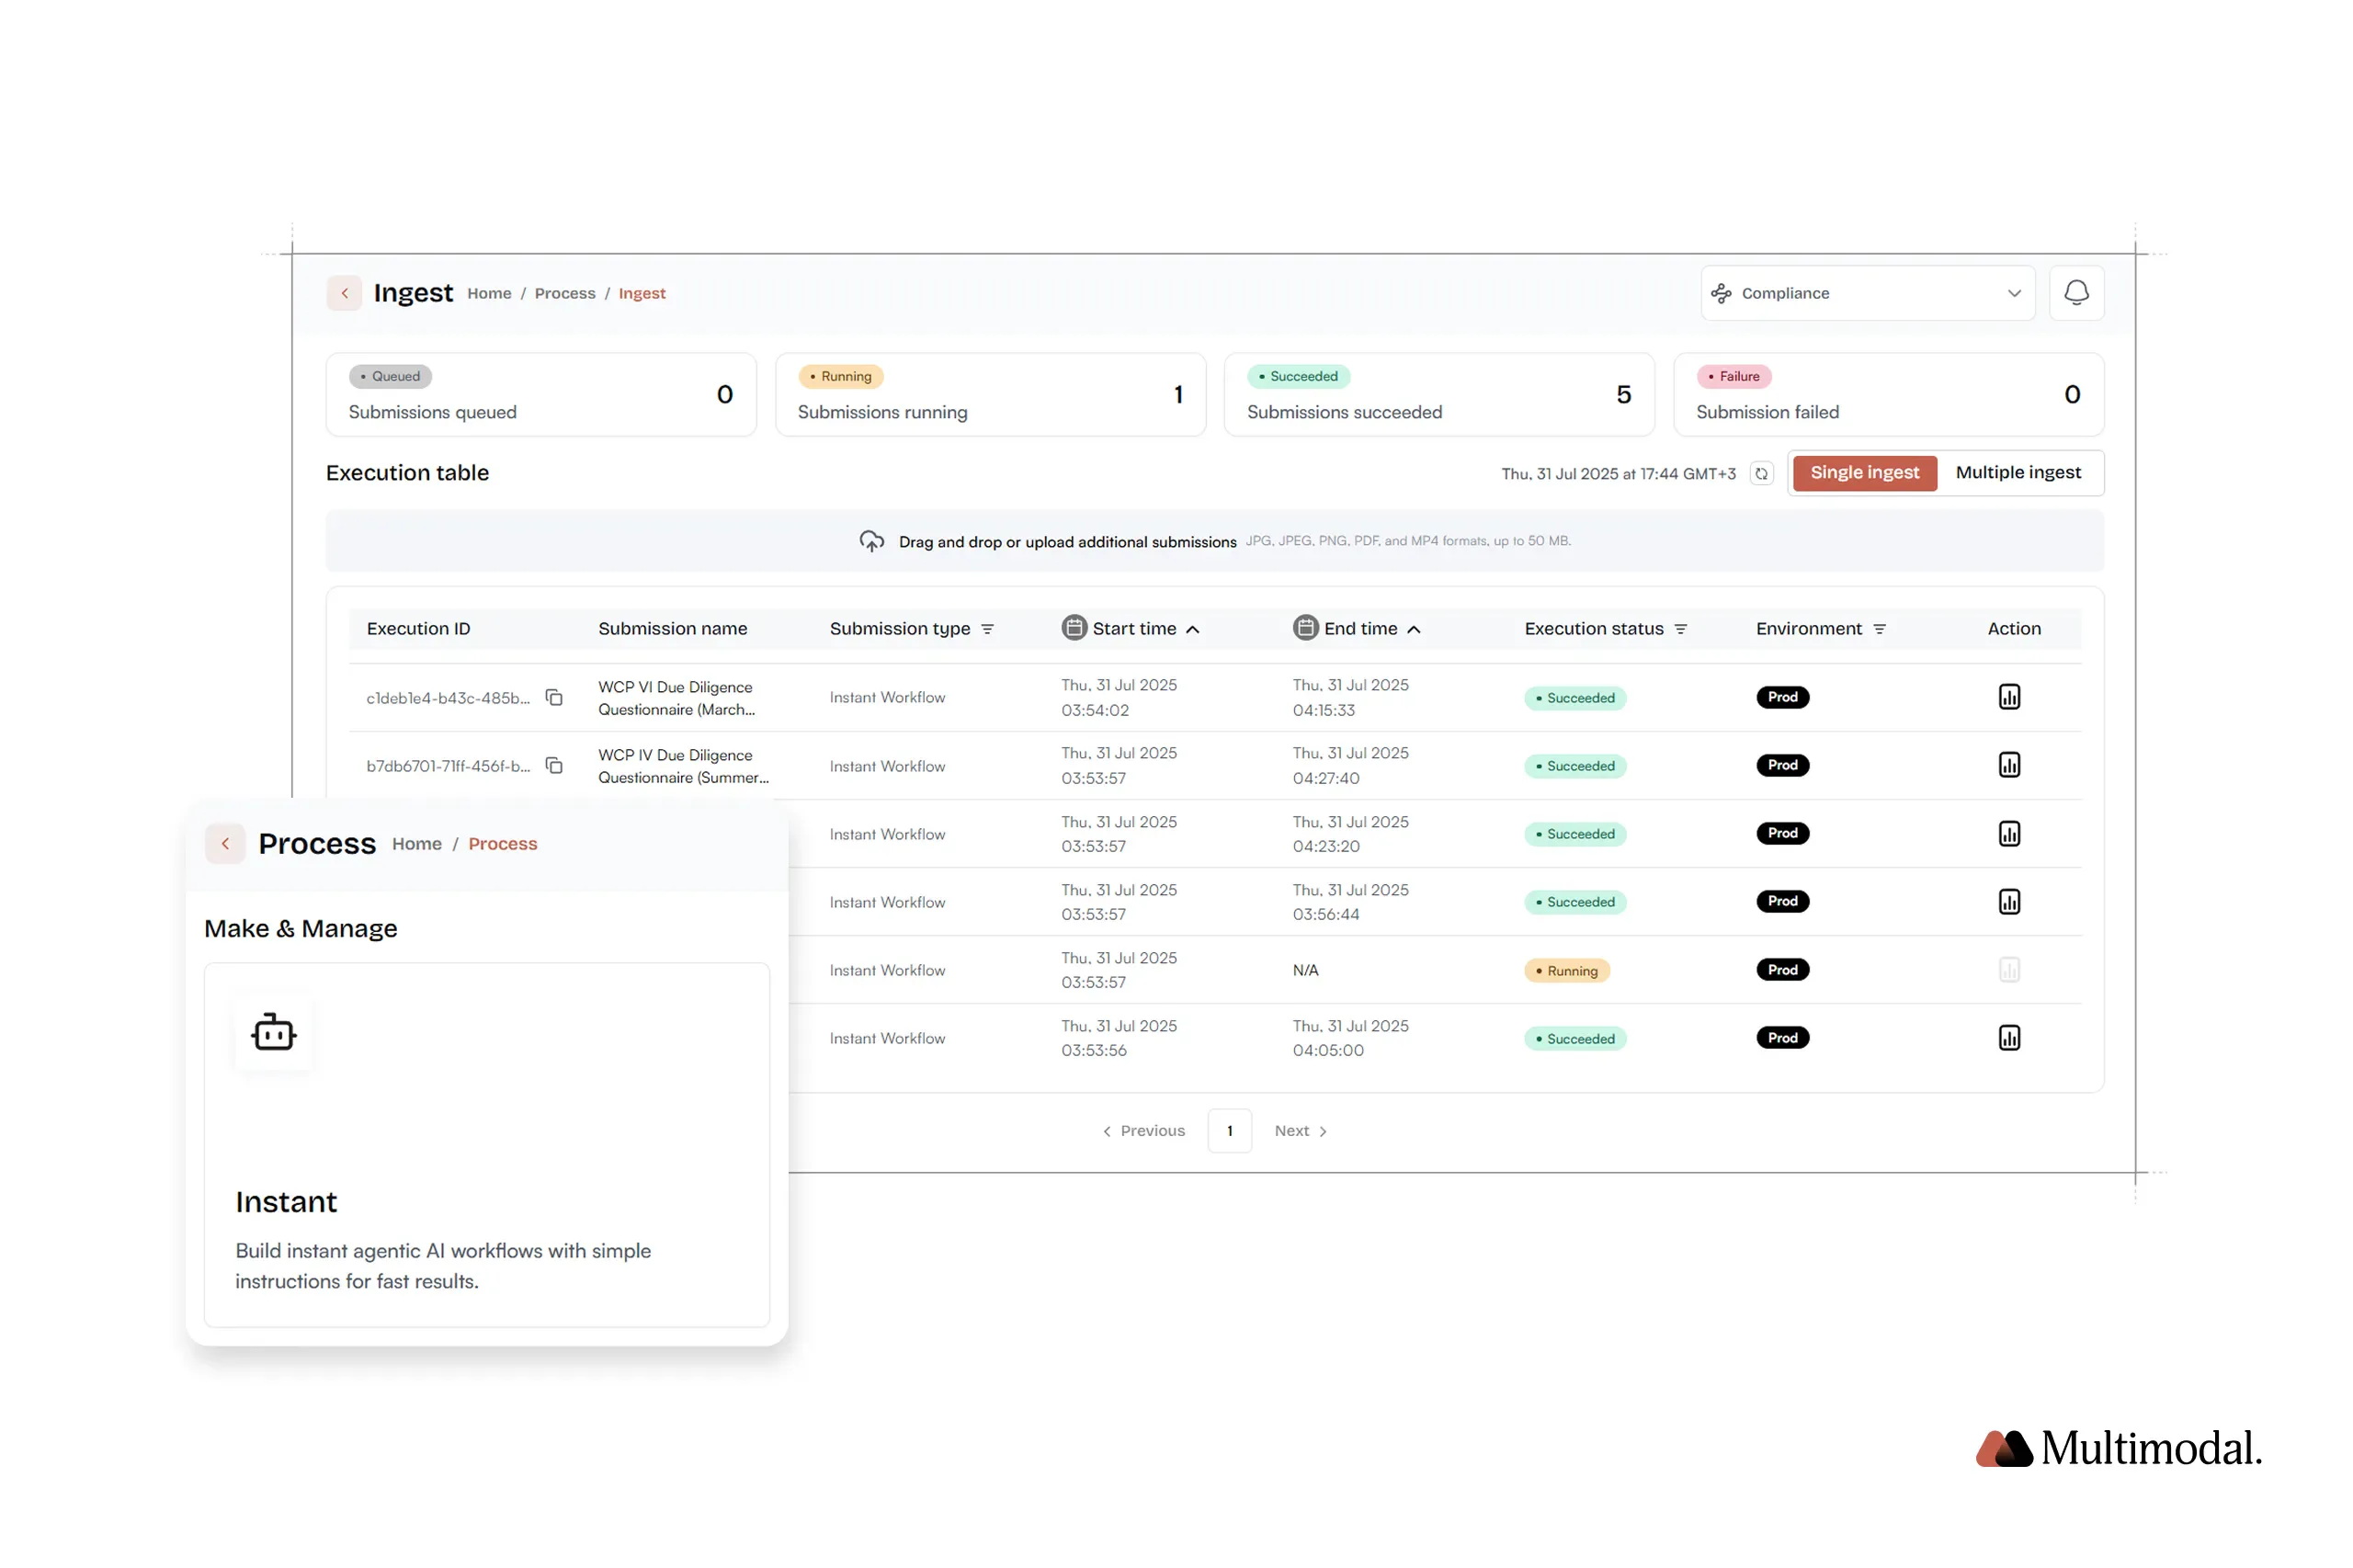2353x1568 pixels.
Task: Click the Submission name column header
Action: tap(672, 629)
